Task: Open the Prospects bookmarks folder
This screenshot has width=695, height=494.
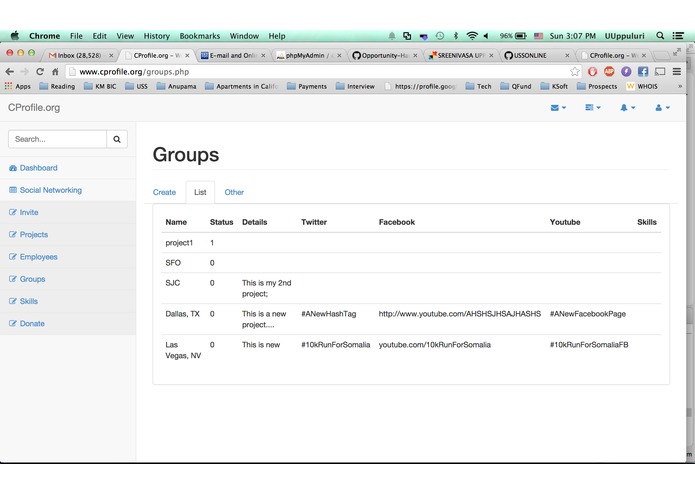Action: 597,86
